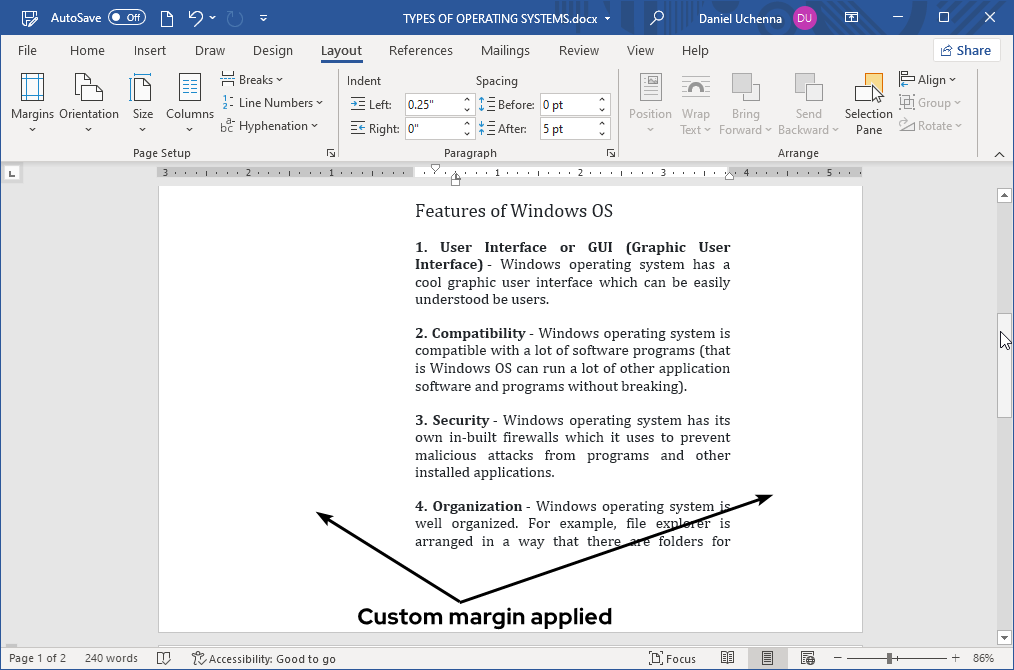This screenshot has height=670, width=1014.
Task: Switch to the References tab
Action: point(420,50)
